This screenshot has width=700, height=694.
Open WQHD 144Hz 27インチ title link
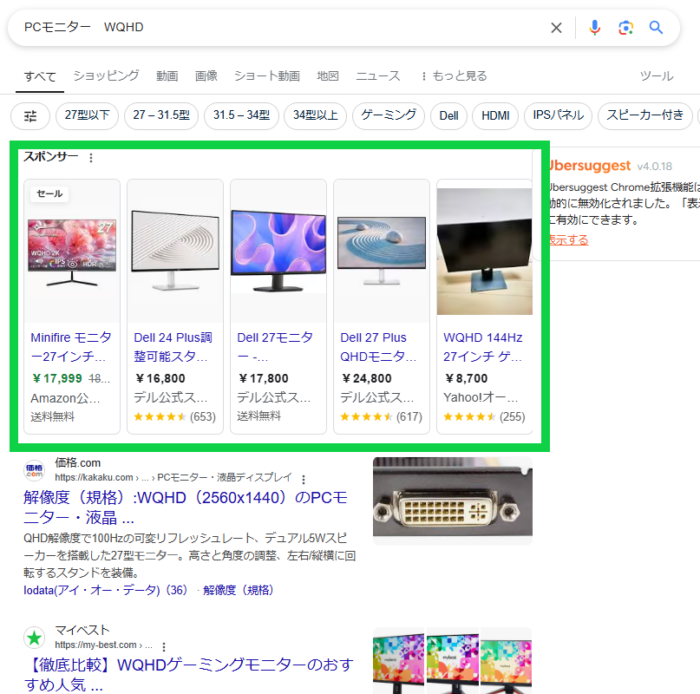pos(483,347)
